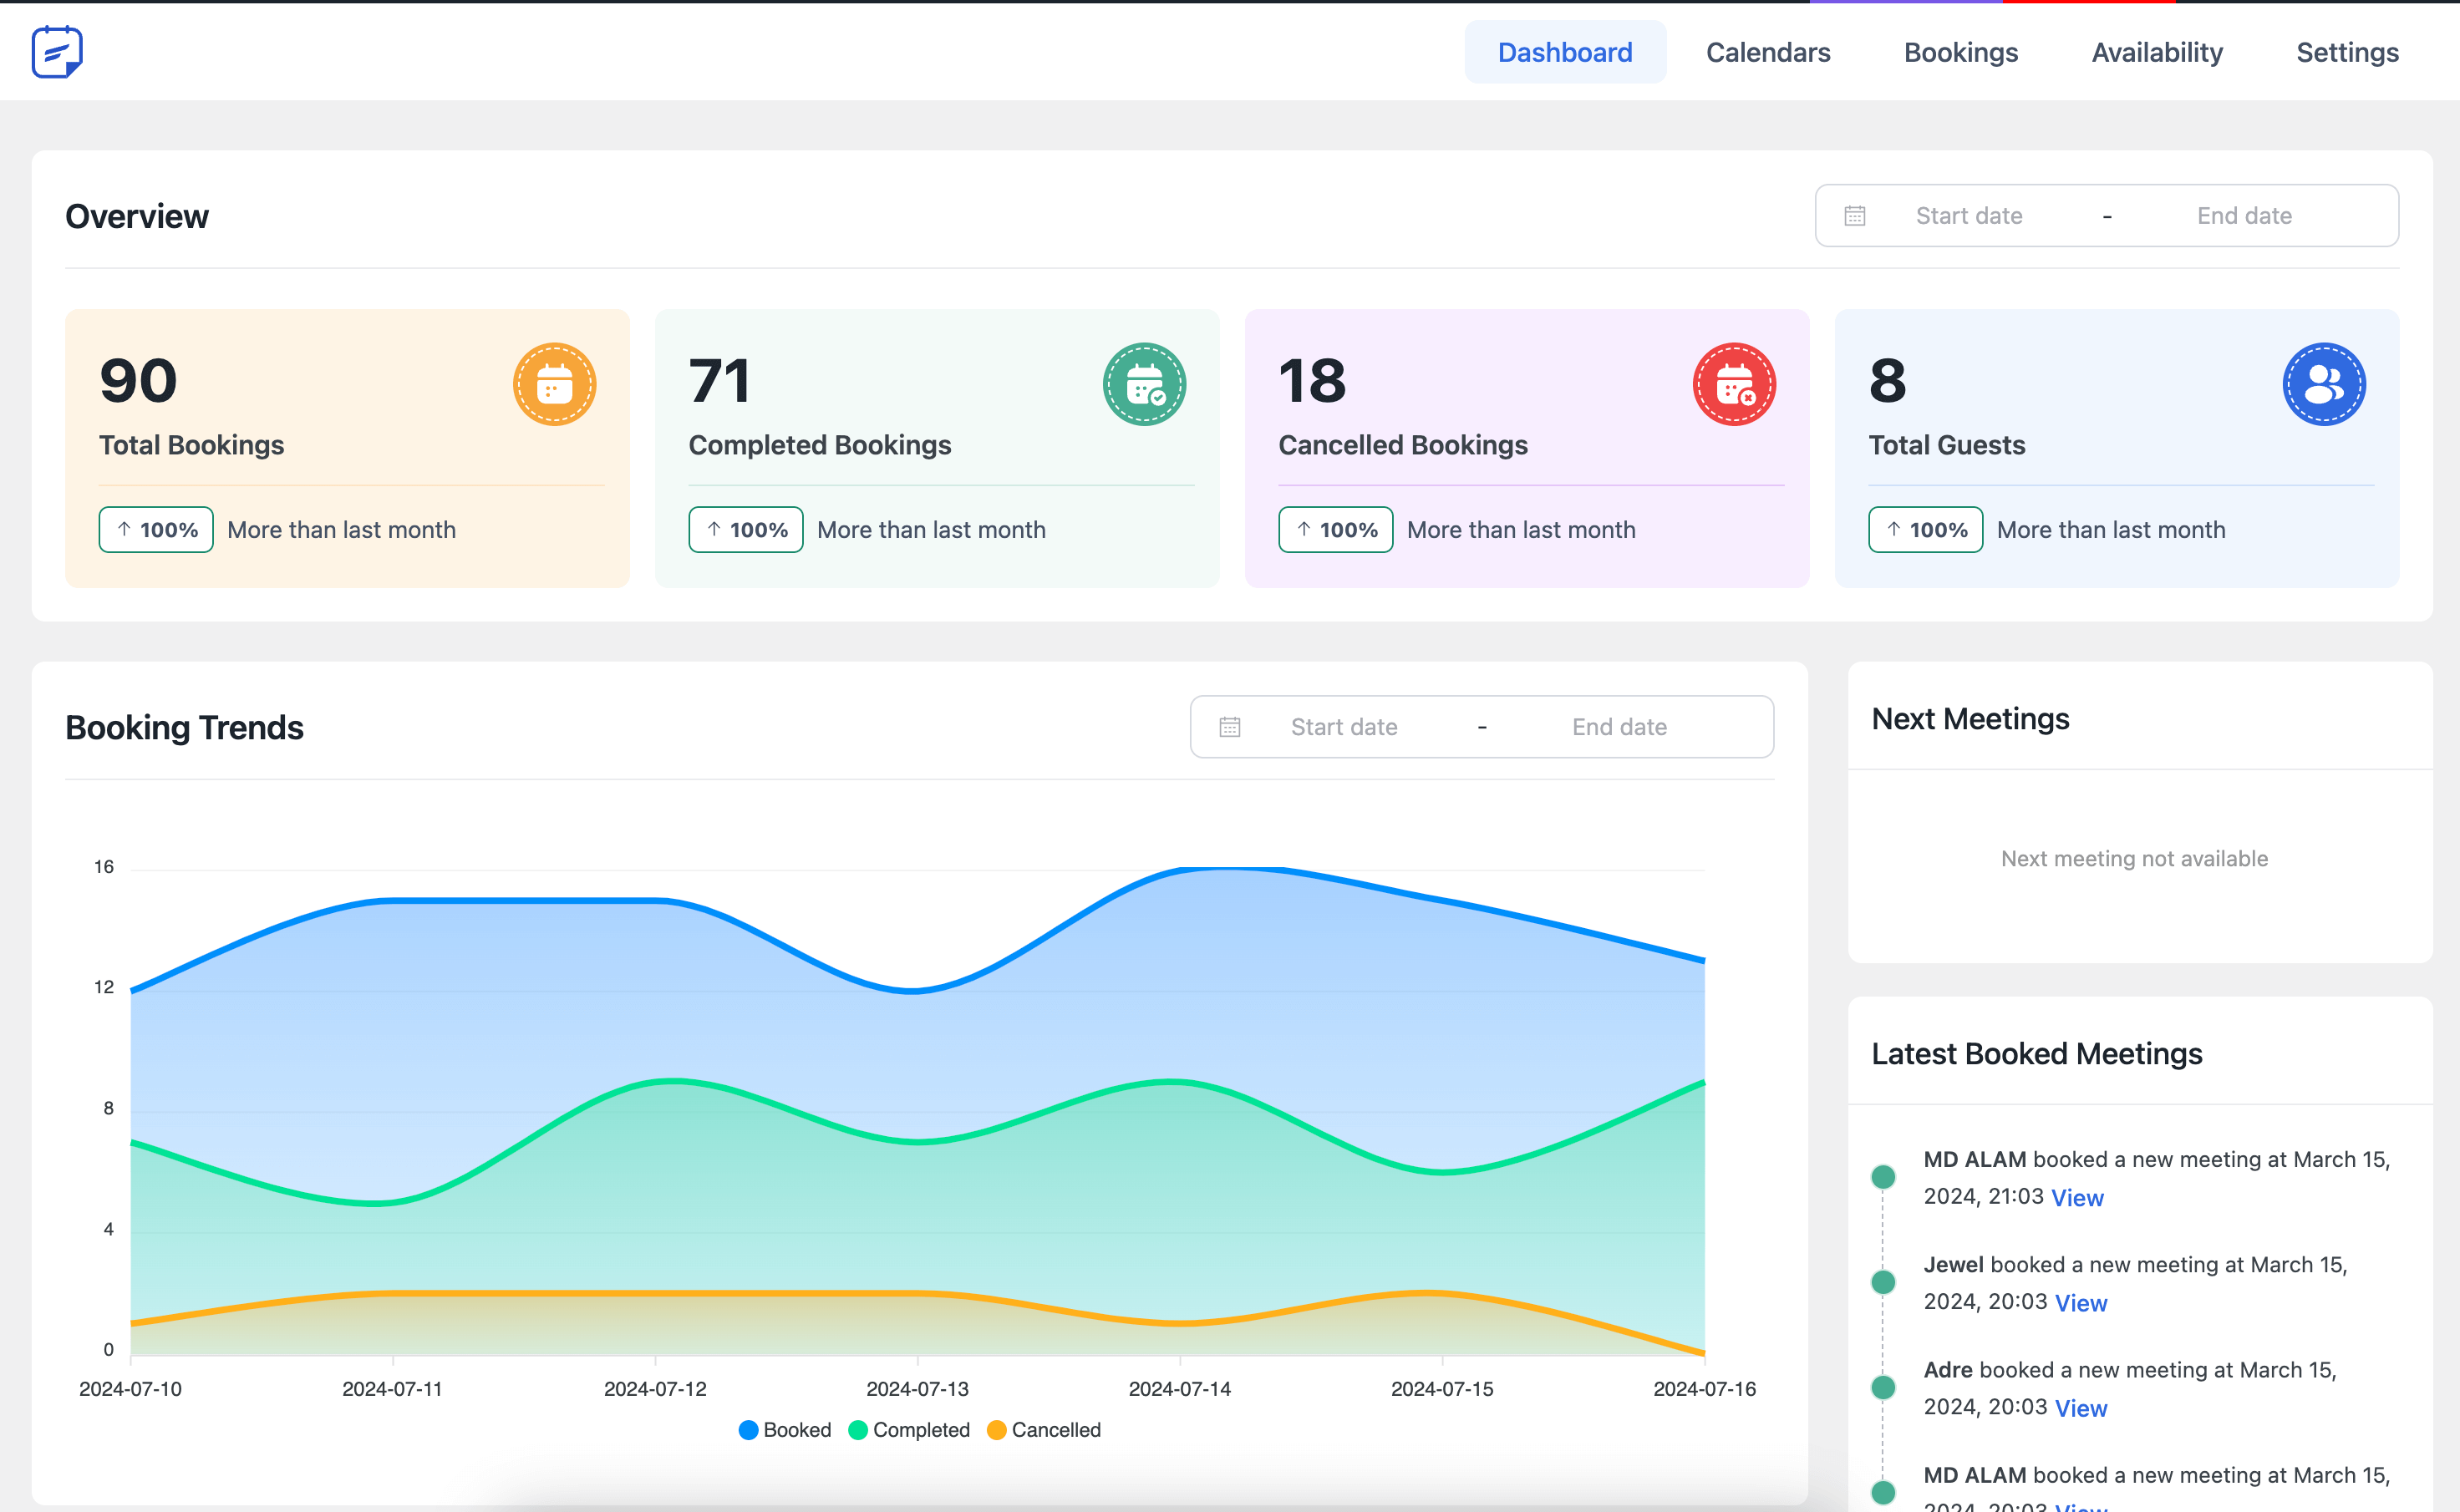This screenshot has width=2460, height=1512.
Task: Click the calendar icon in the Booking Trends date range
Action: (1230, 727)
